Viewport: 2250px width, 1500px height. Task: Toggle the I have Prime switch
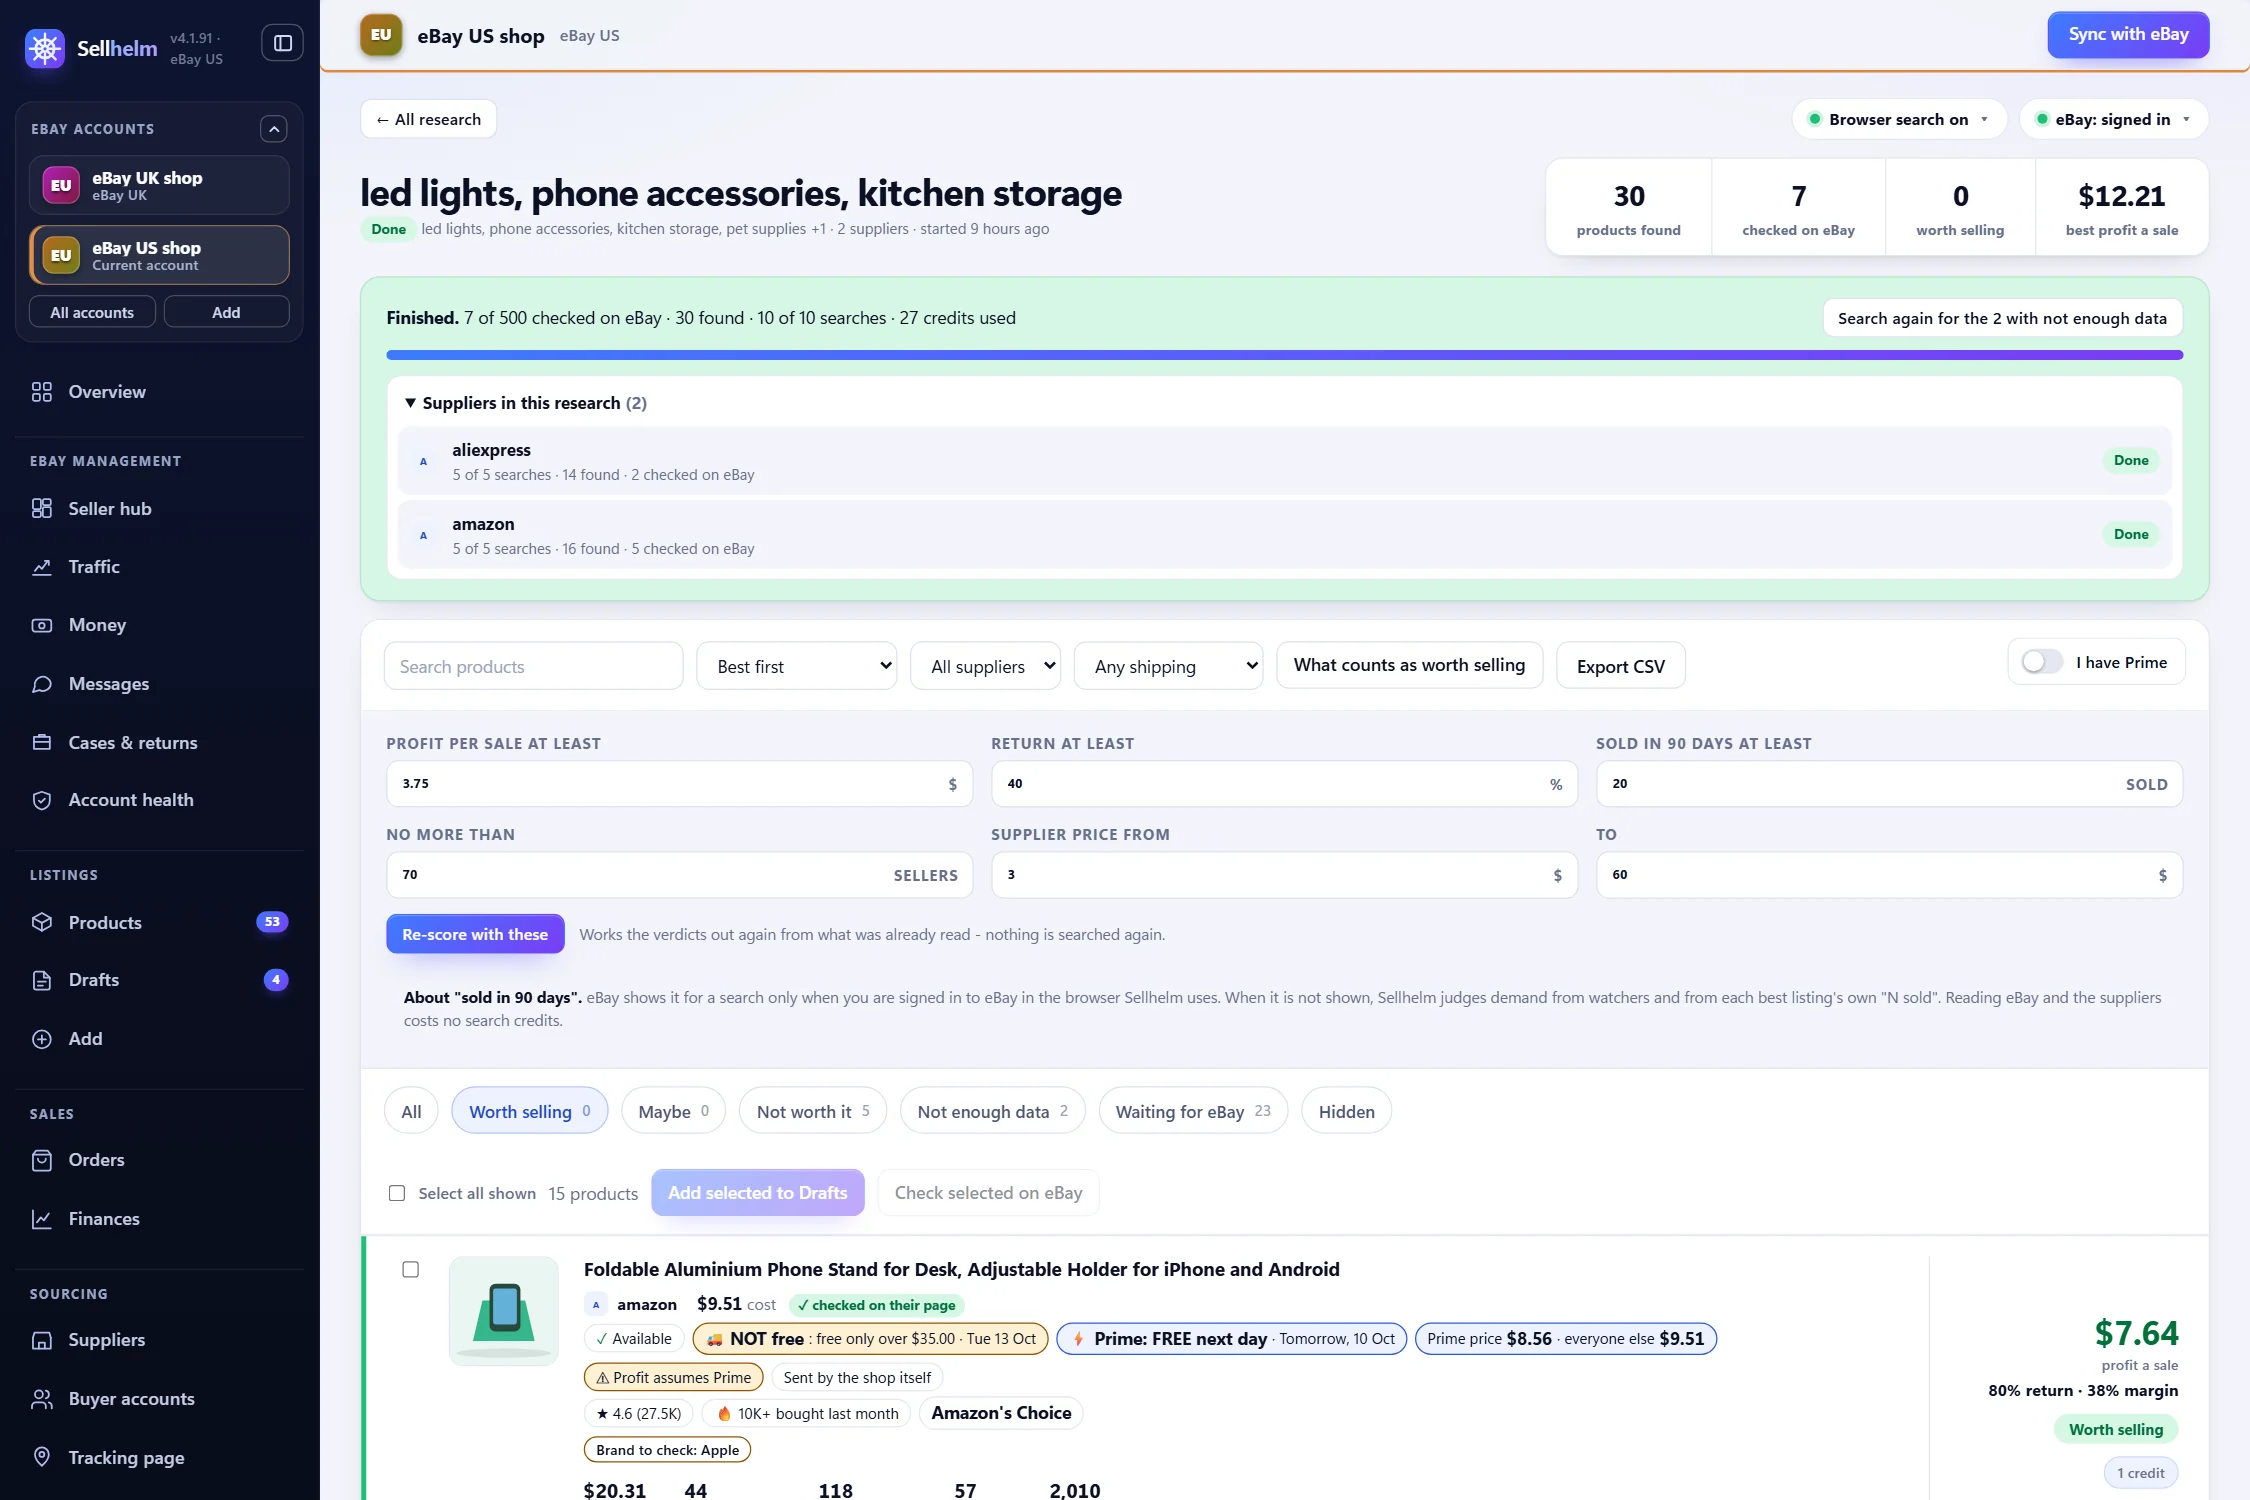tap(2041, 662)
